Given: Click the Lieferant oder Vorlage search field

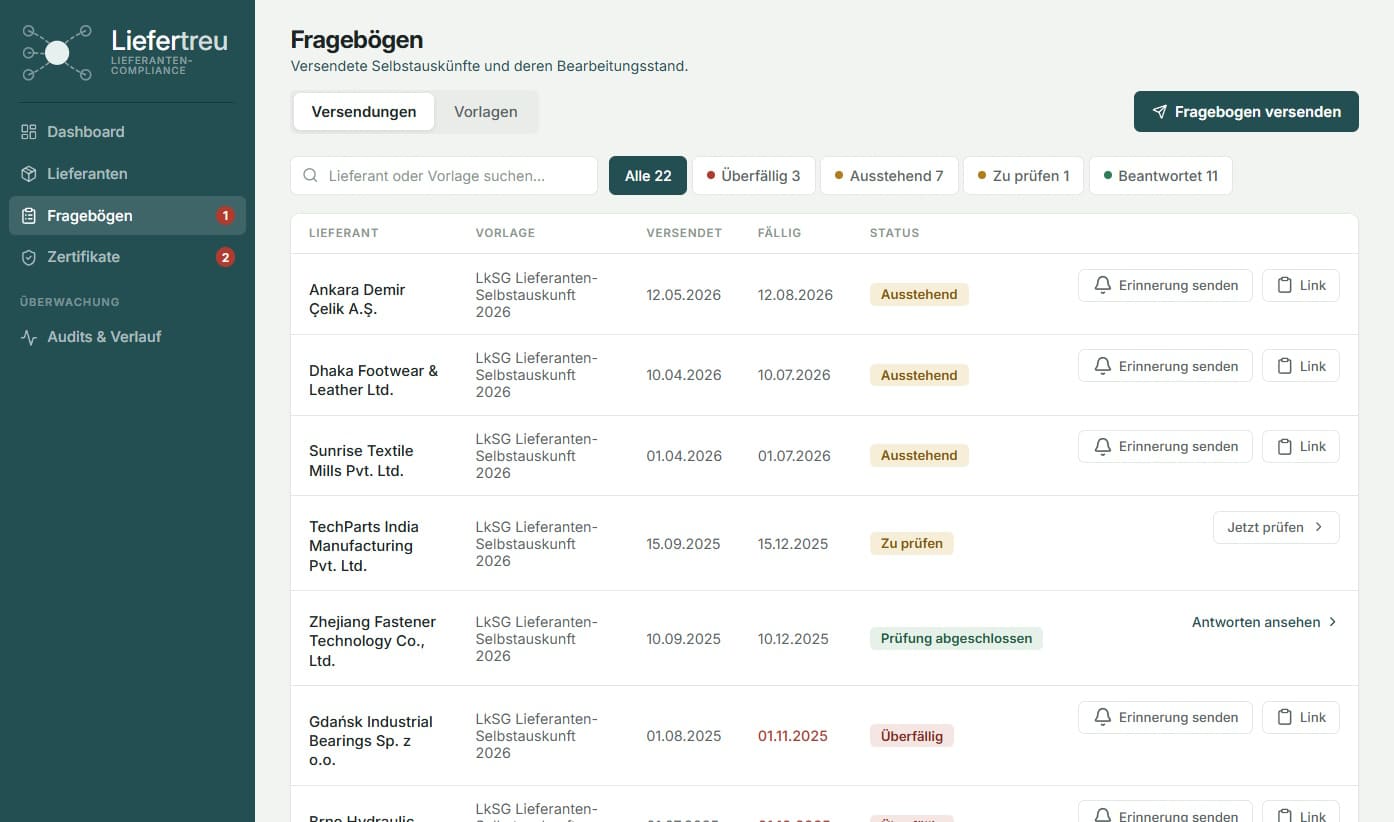Looking at the screenshot, I should pyautogui.click(x=444, y=176).
